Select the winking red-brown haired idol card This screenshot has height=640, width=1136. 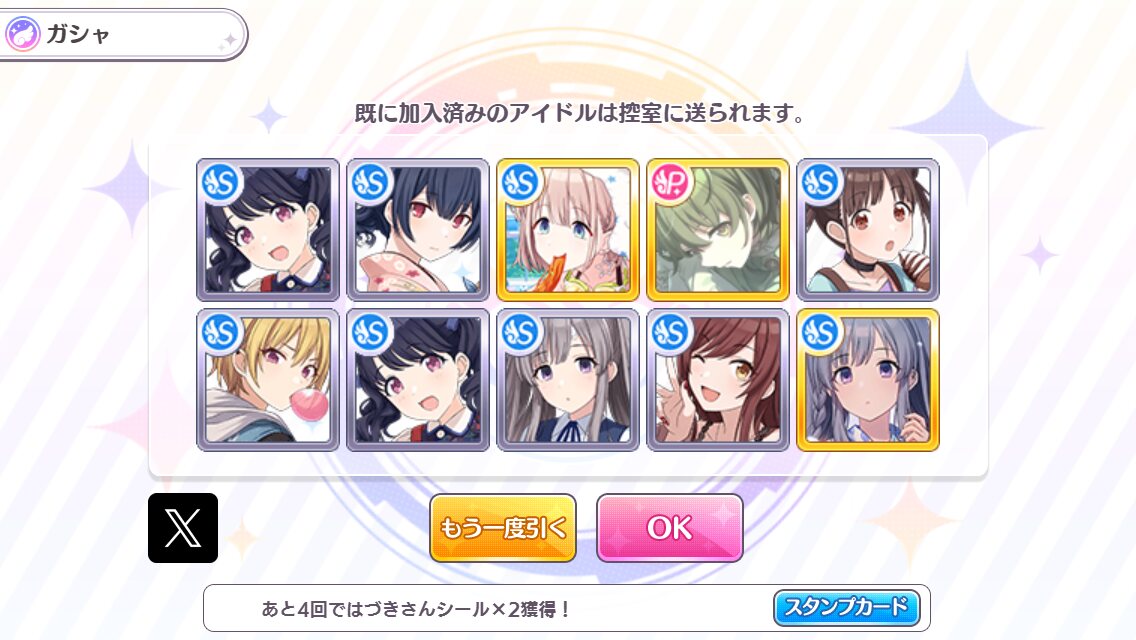(717, 380)
